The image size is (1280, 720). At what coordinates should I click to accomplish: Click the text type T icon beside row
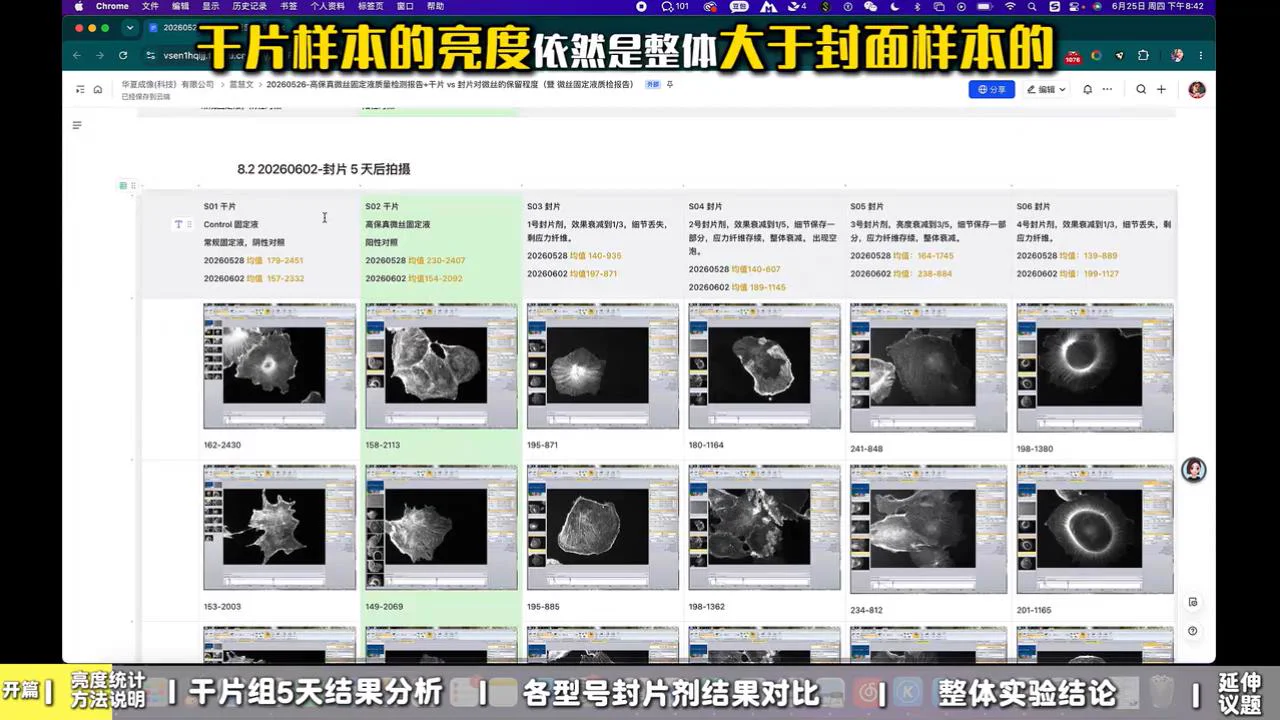pos(178,224)
